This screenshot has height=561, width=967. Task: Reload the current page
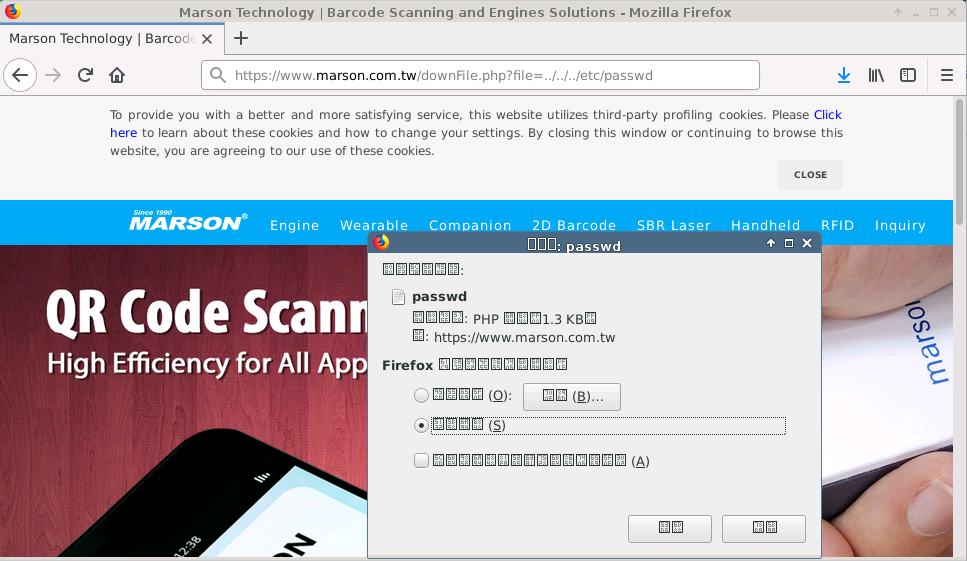[85, 75]
